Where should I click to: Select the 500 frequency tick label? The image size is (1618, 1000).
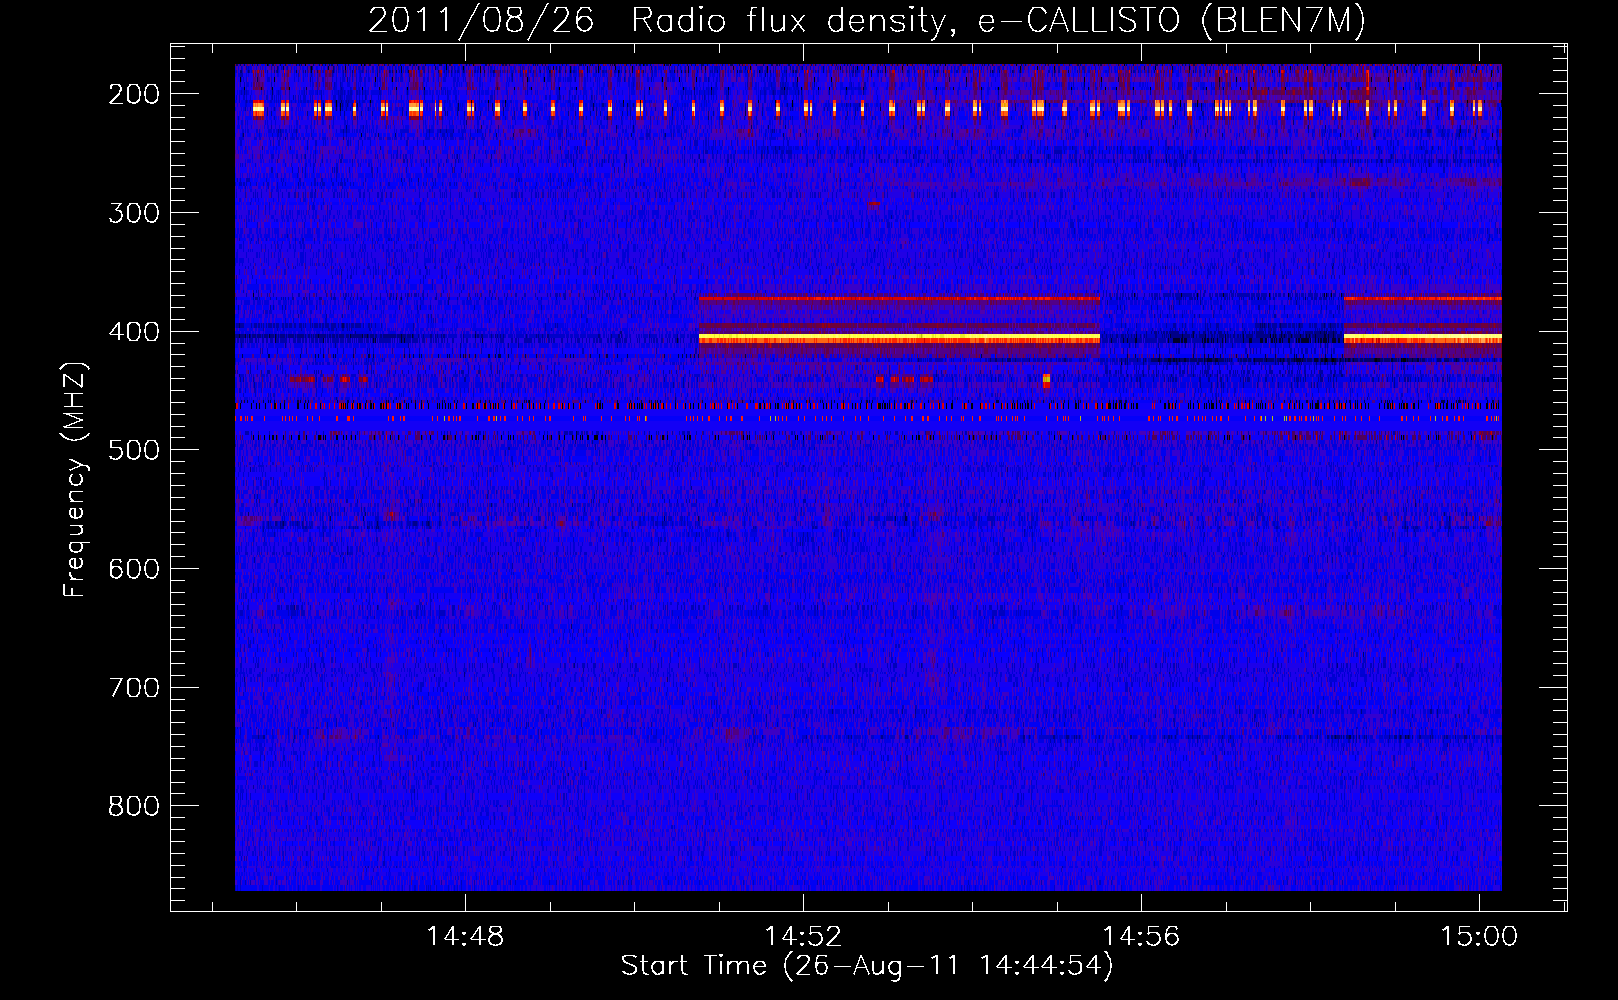134,450
